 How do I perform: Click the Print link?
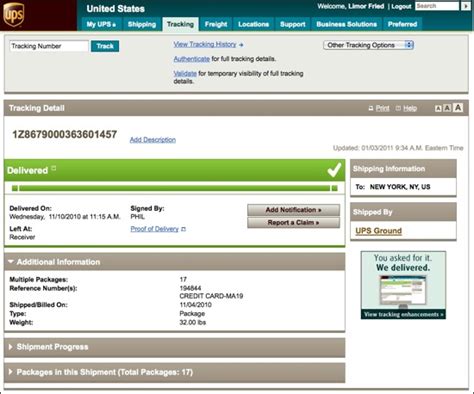(382, 108)
